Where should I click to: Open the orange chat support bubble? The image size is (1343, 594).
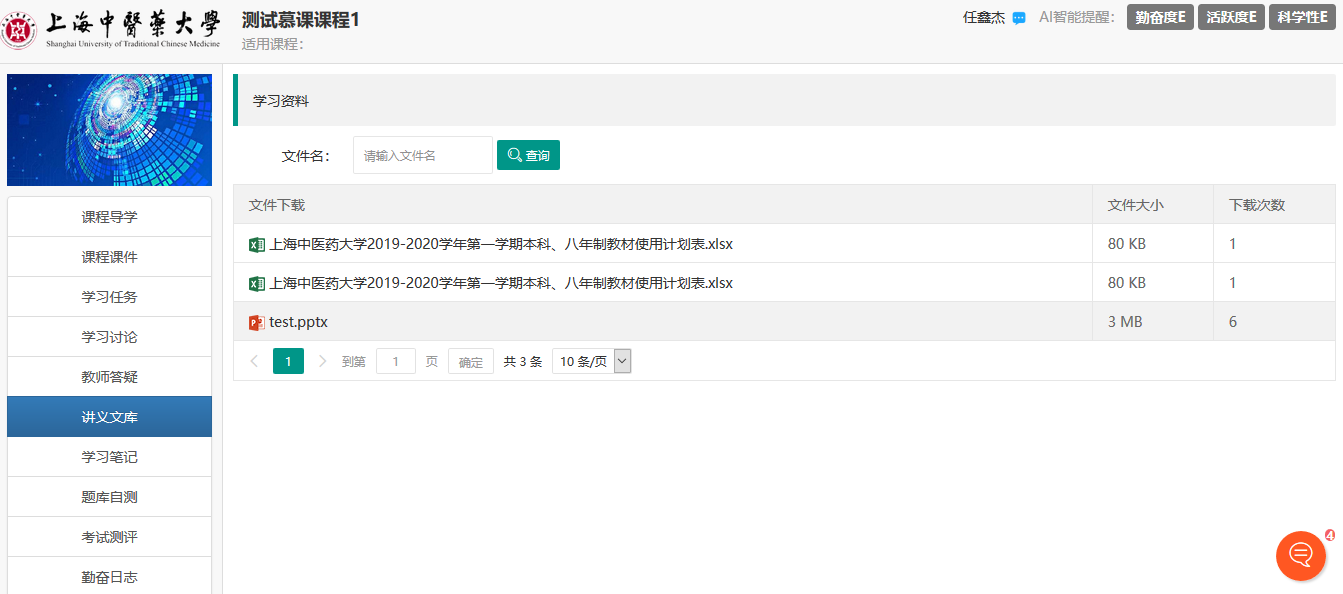pos(1300,555)
